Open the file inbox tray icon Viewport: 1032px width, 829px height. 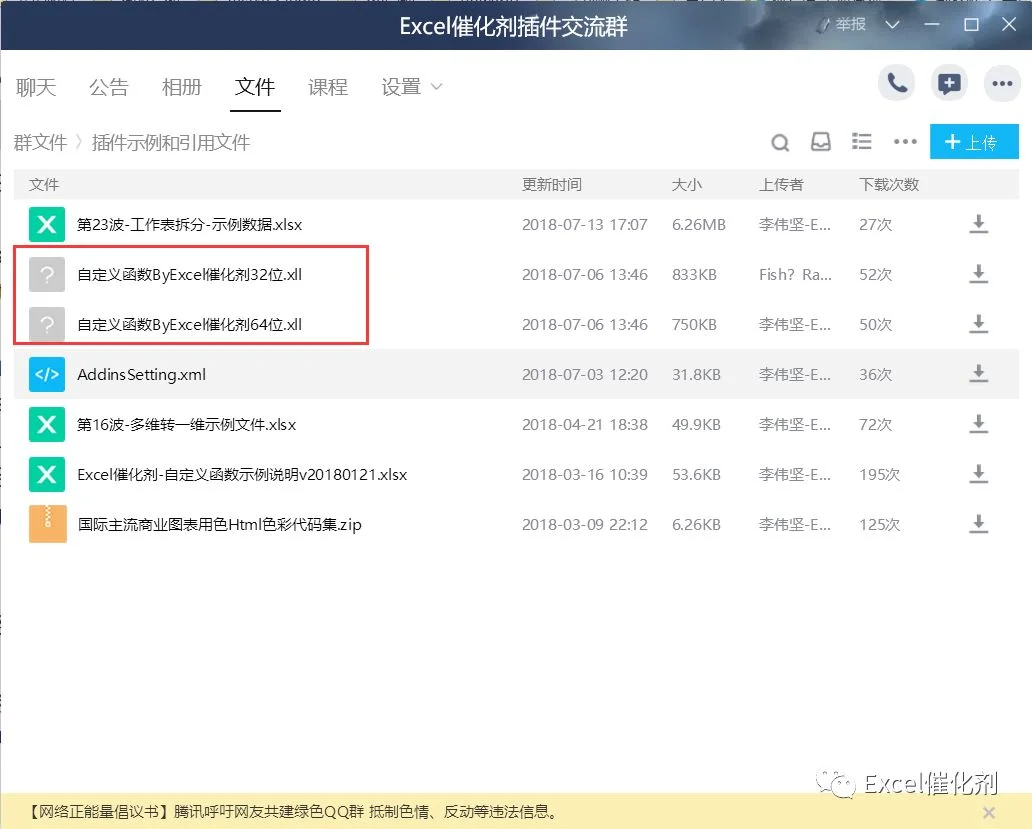tap(821, 141)
